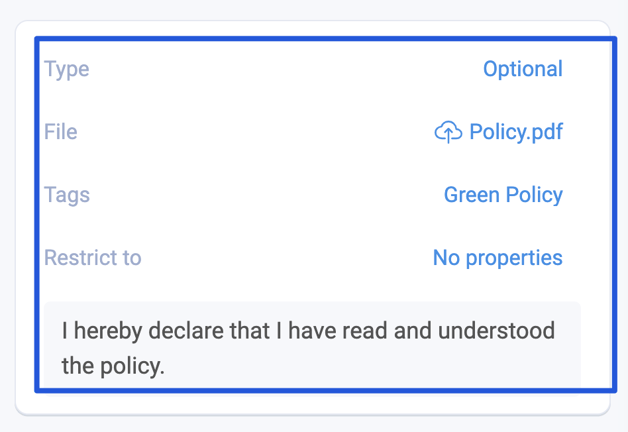Click the Restrict to label

coord(93,257)
